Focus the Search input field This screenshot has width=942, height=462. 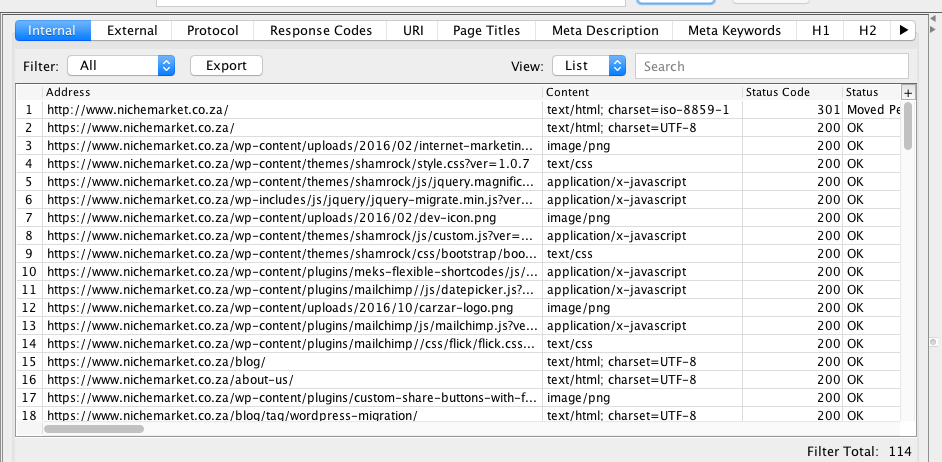pos(771,66)
